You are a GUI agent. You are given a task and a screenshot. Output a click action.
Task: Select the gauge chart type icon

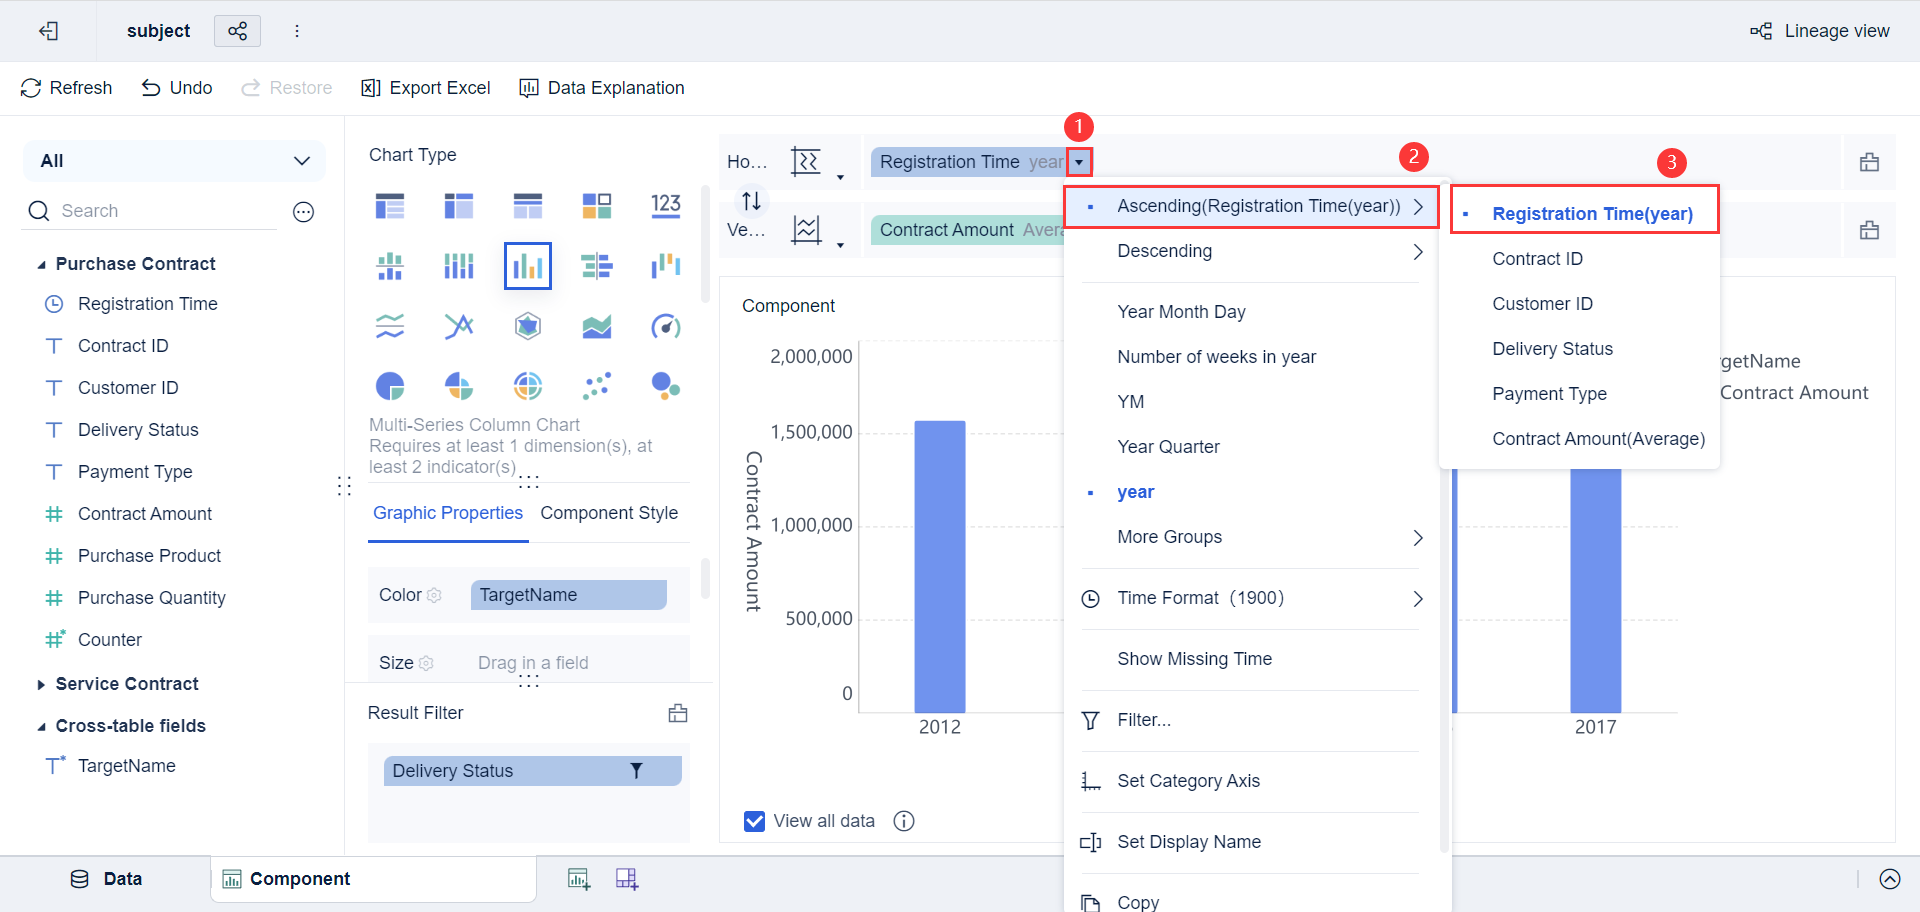(666, 326)
